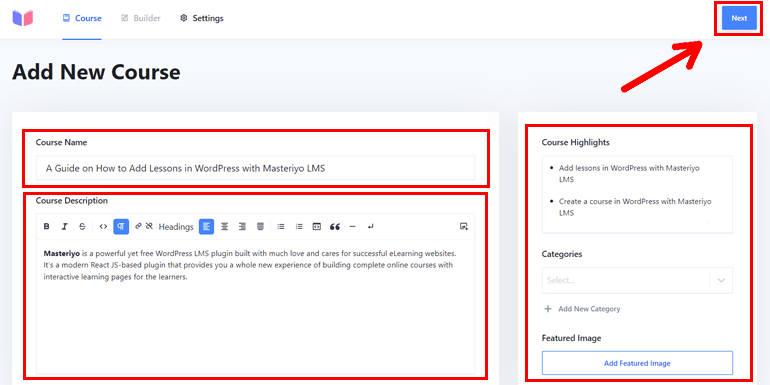Toggle left text alignment
The image size is (770, 385).
tap(206, 226)
